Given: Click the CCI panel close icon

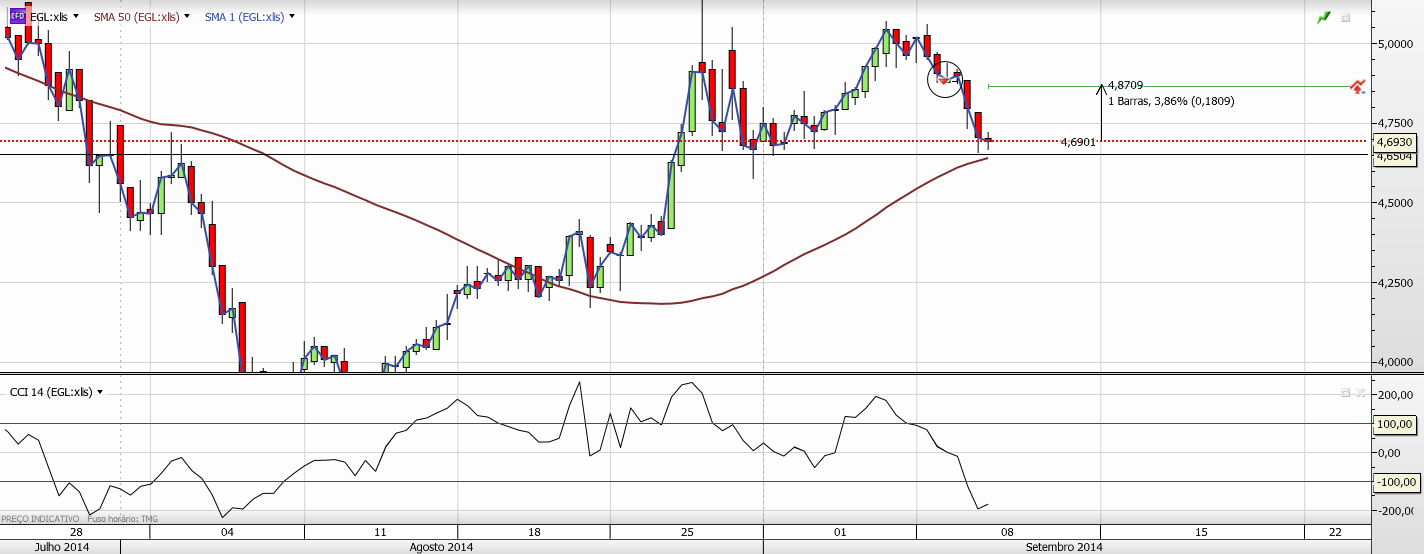Looking at the screenshot, I should tap(1360, 393).
